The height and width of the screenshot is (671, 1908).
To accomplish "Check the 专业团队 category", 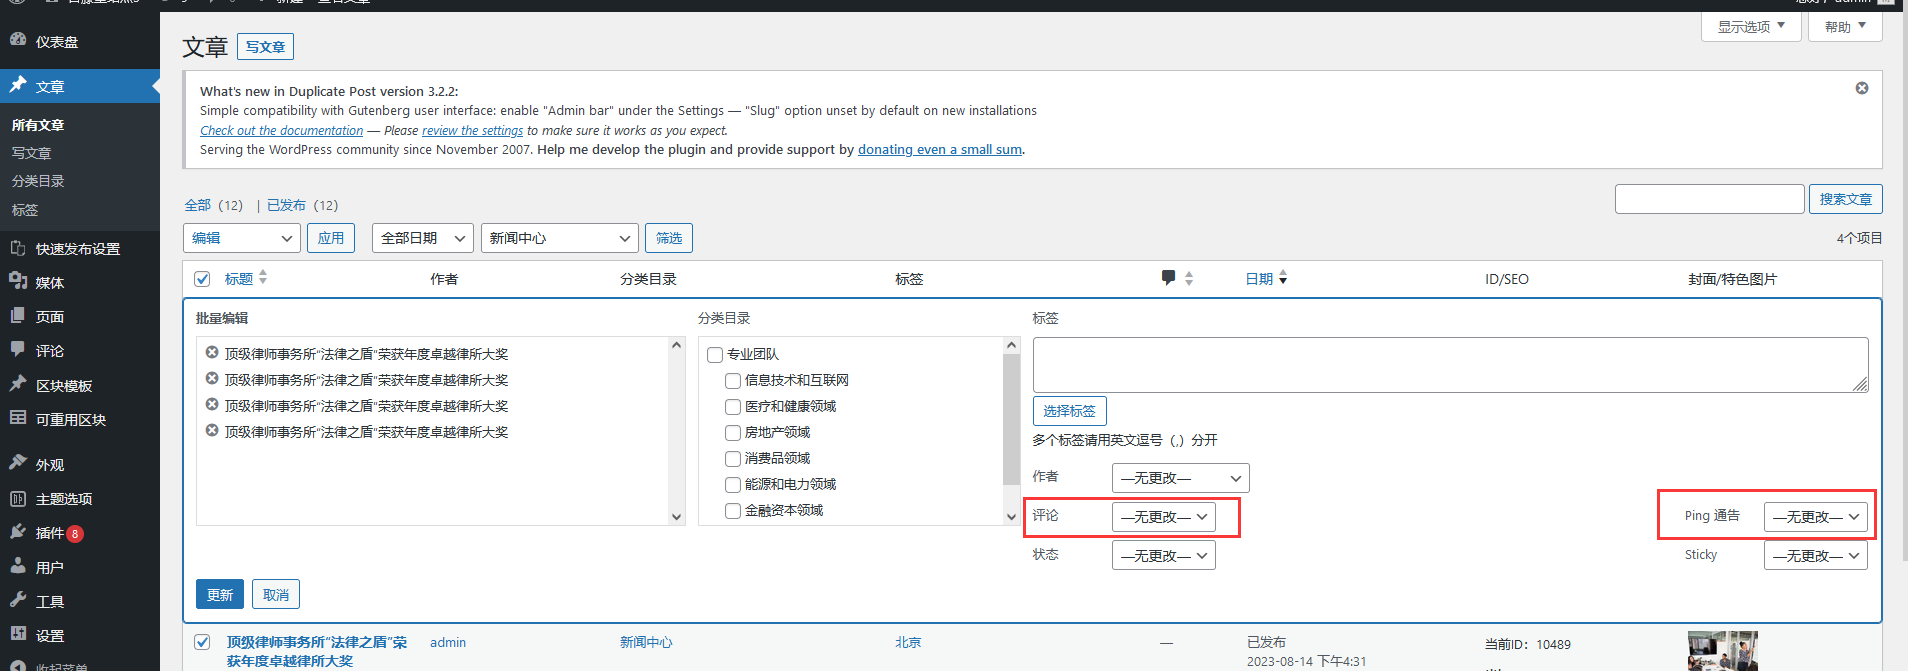I will click(715, 355).
